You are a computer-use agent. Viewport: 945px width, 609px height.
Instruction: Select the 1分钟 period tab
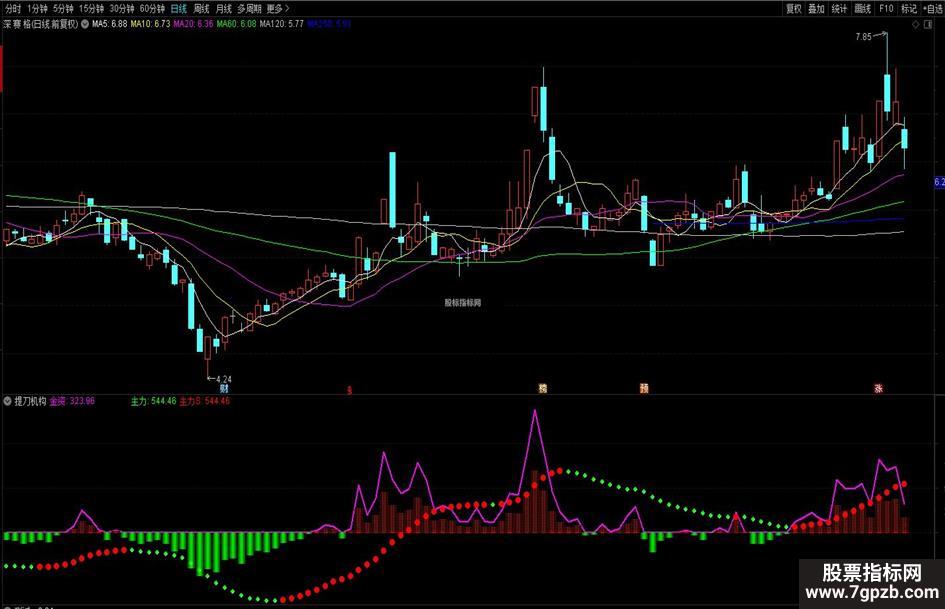tap(37, 8)
